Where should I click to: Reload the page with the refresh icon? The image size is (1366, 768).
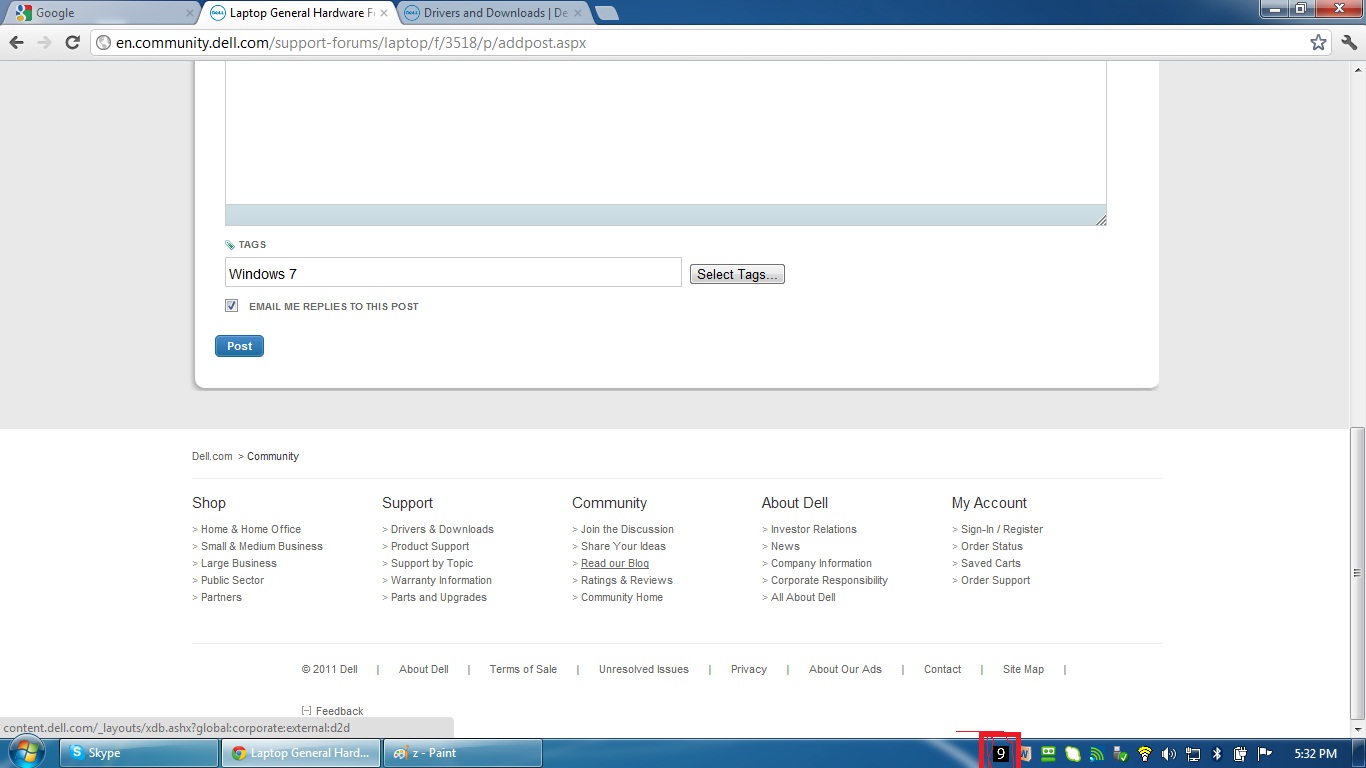pos(72,42)
